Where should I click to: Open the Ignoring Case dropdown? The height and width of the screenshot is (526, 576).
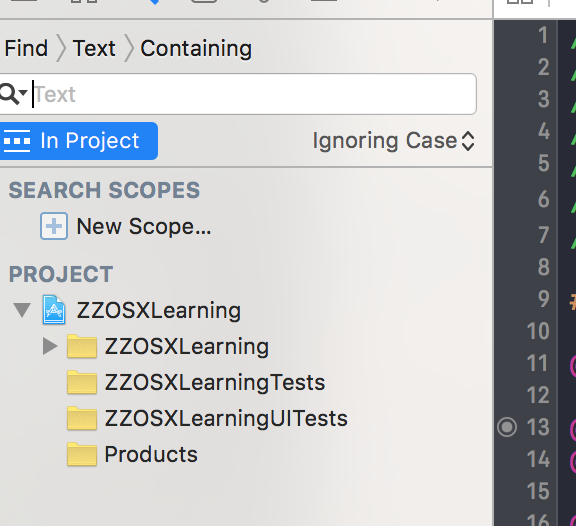pos(393,141)
